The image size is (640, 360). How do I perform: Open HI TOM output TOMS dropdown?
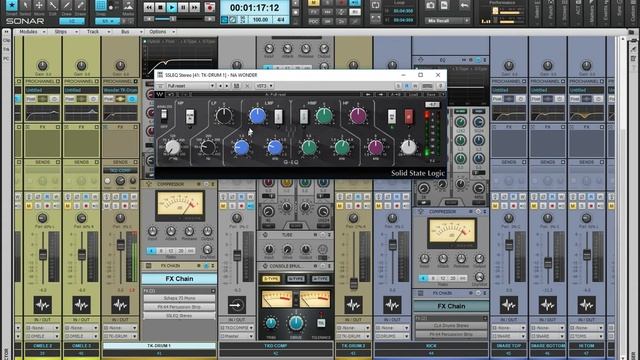click(x=587, y=336)
